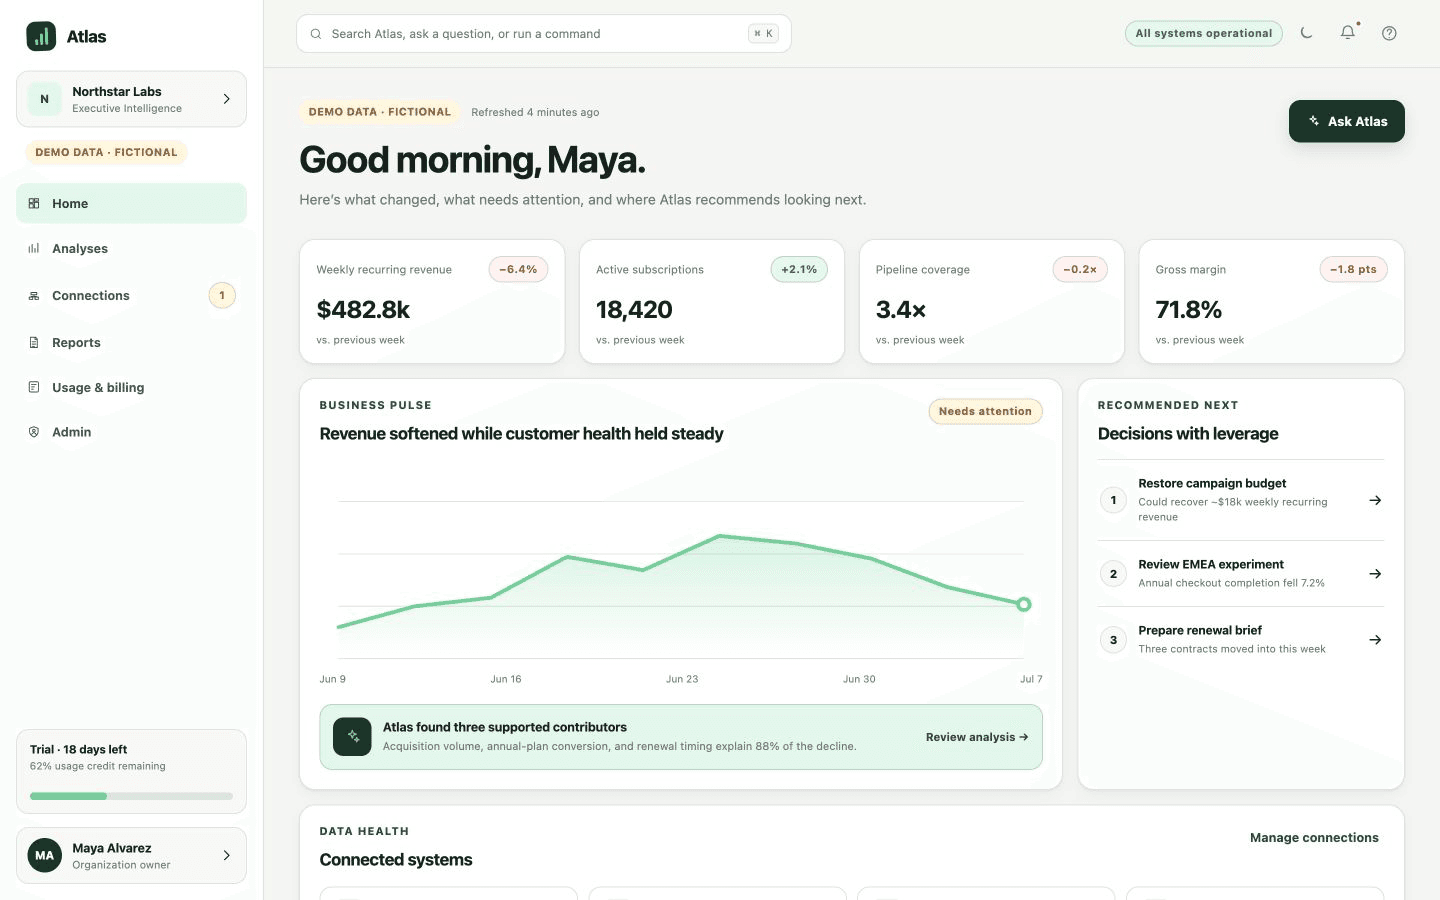Click the Connections notification badge
The image size is (1440, 900).
[222, 295]
